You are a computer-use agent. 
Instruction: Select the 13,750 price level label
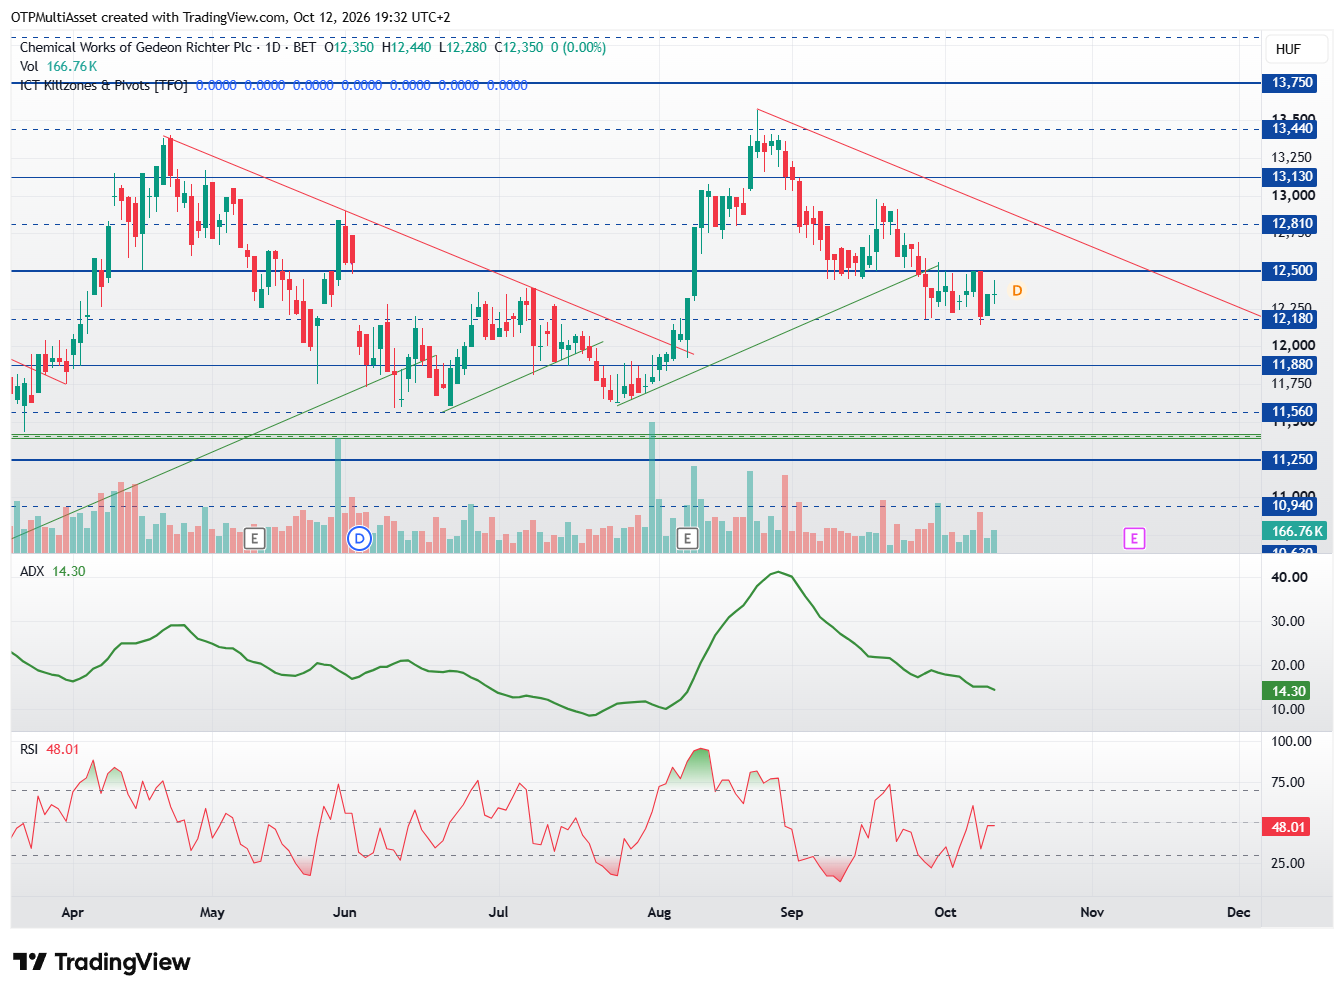point(1292,83)
